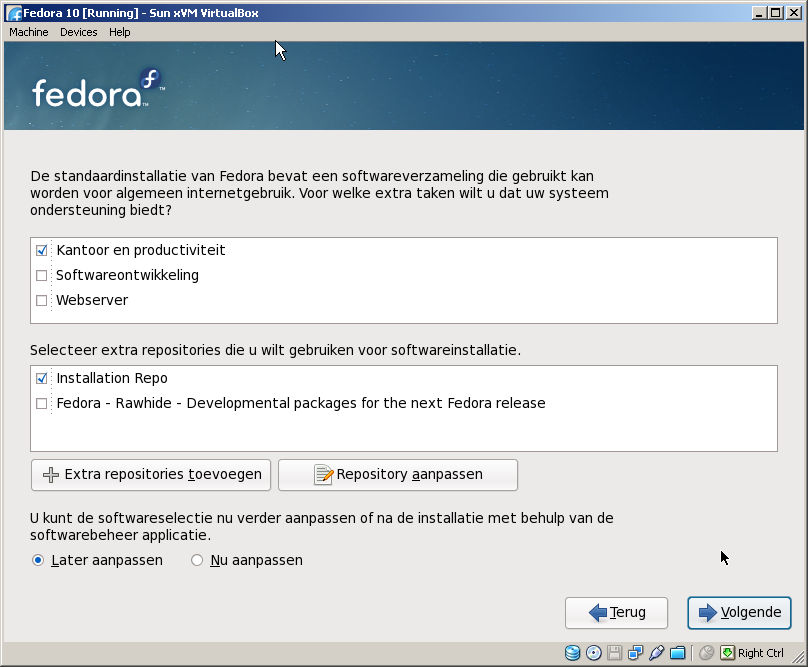Open the Devices menu

[78, 32]
